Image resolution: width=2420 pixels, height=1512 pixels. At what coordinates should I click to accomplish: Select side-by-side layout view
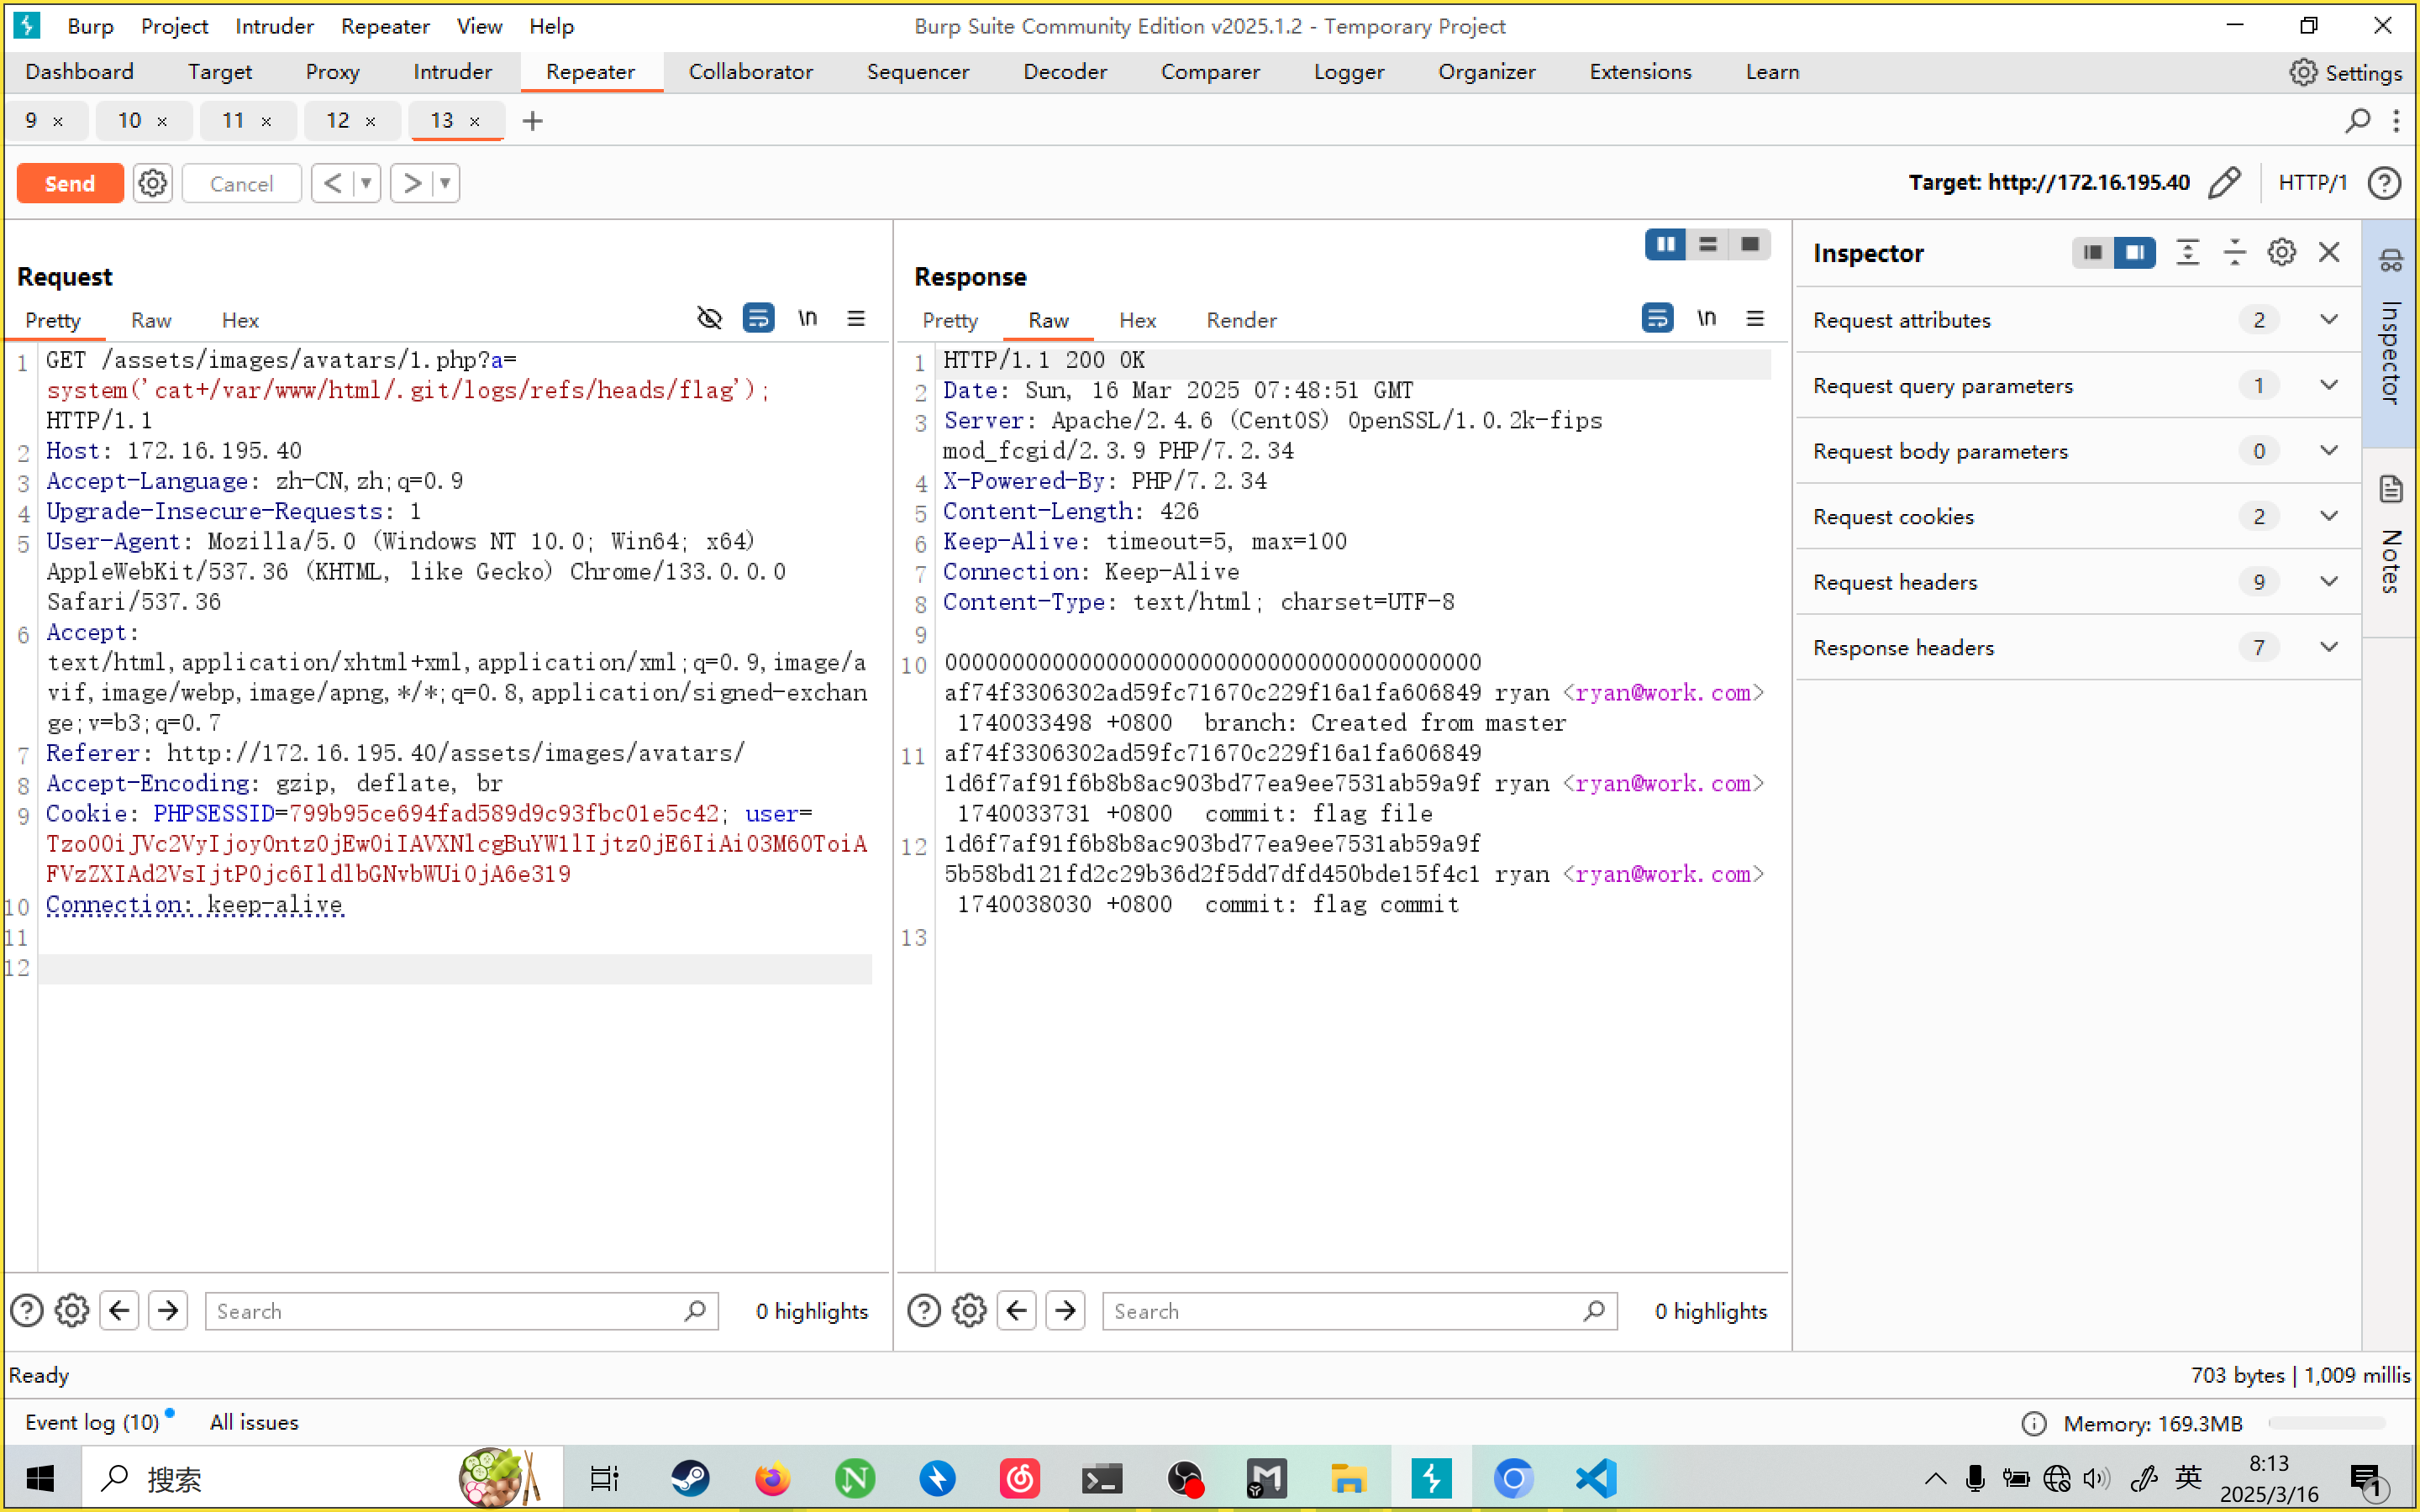[1666, 244]
